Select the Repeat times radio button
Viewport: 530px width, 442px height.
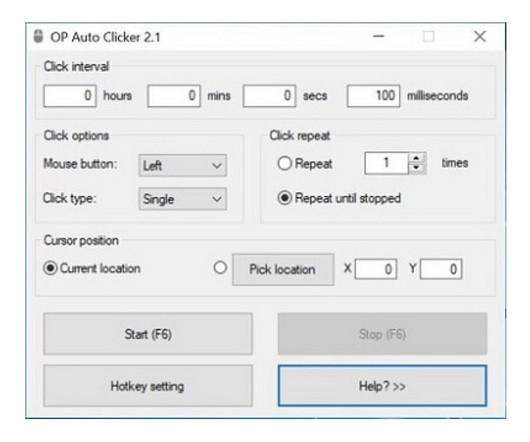coord(285,164)
